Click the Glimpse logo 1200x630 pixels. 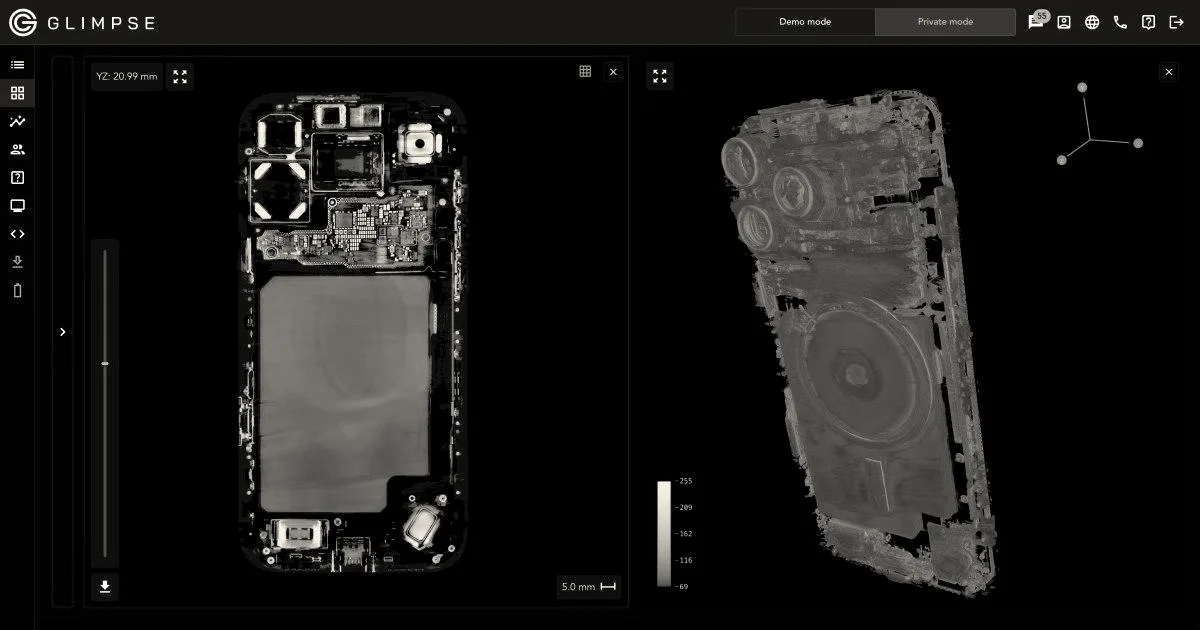tap(82, 22)
